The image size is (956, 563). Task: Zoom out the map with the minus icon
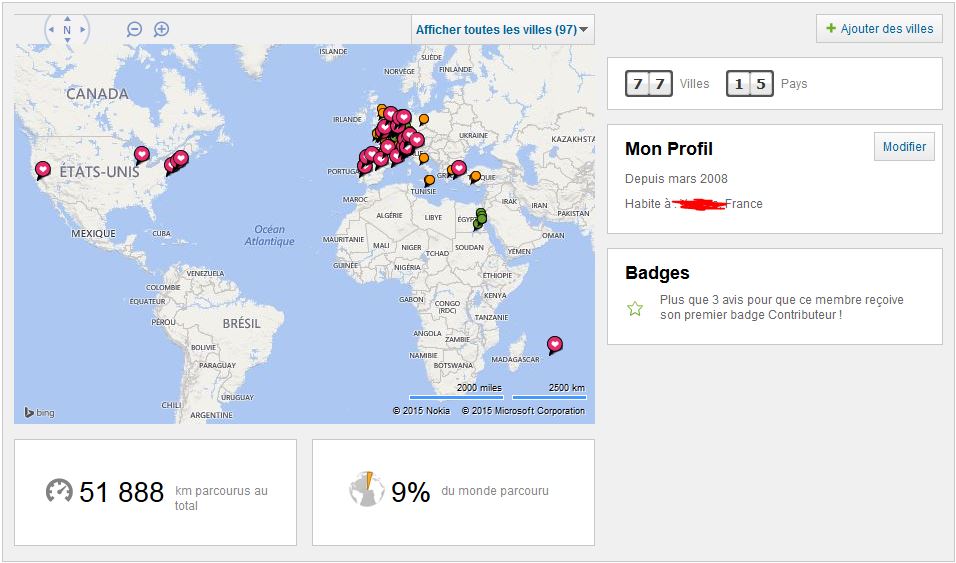click(134, 29)
